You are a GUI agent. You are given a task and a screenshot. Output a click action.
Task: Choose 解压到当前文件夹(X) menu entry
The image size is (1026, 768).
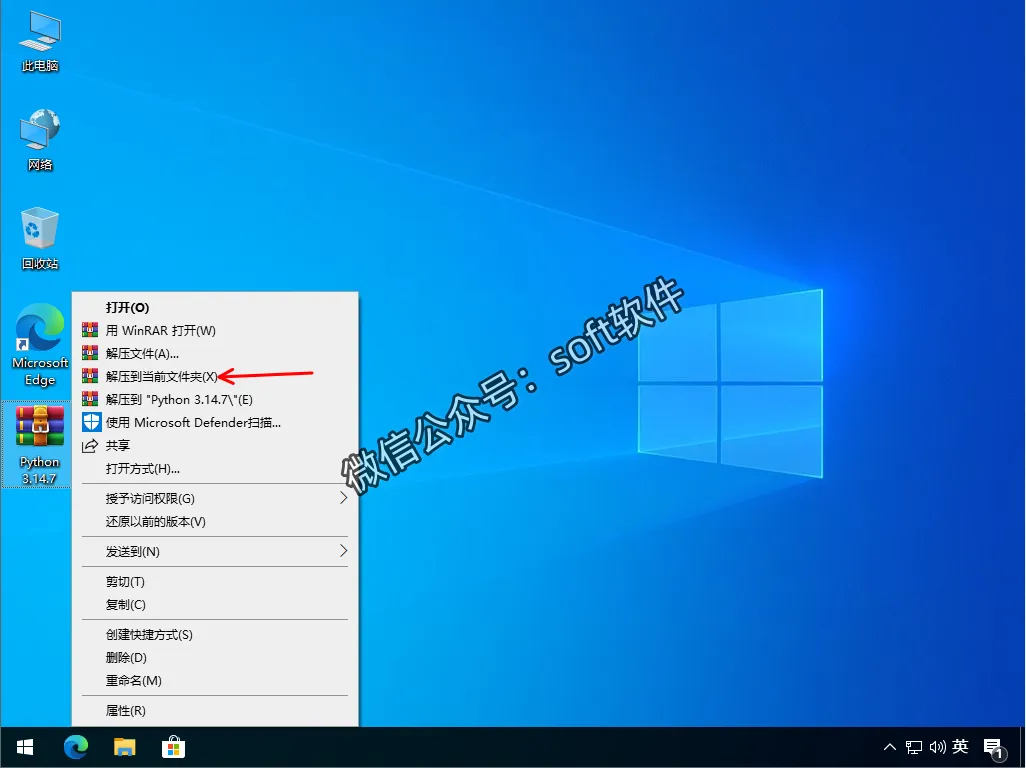pos(215,377)
